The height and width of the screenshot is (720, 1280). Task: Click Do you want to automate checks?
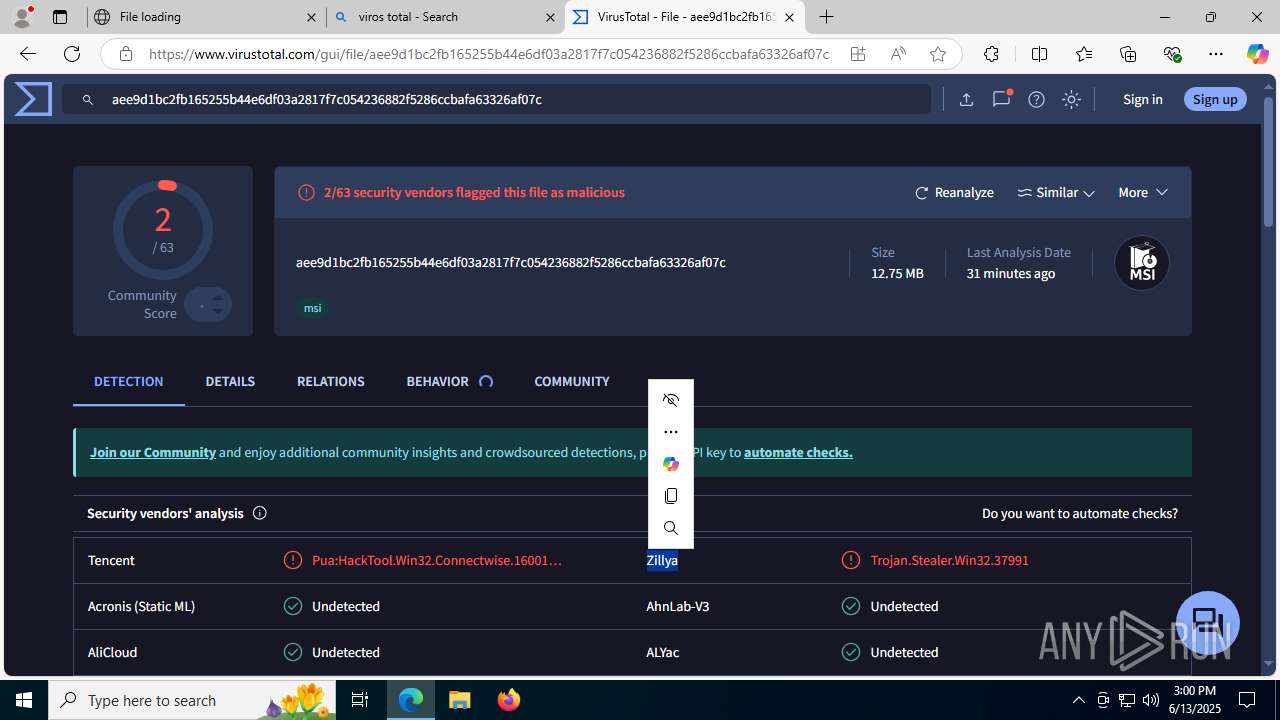[1080, 513]
